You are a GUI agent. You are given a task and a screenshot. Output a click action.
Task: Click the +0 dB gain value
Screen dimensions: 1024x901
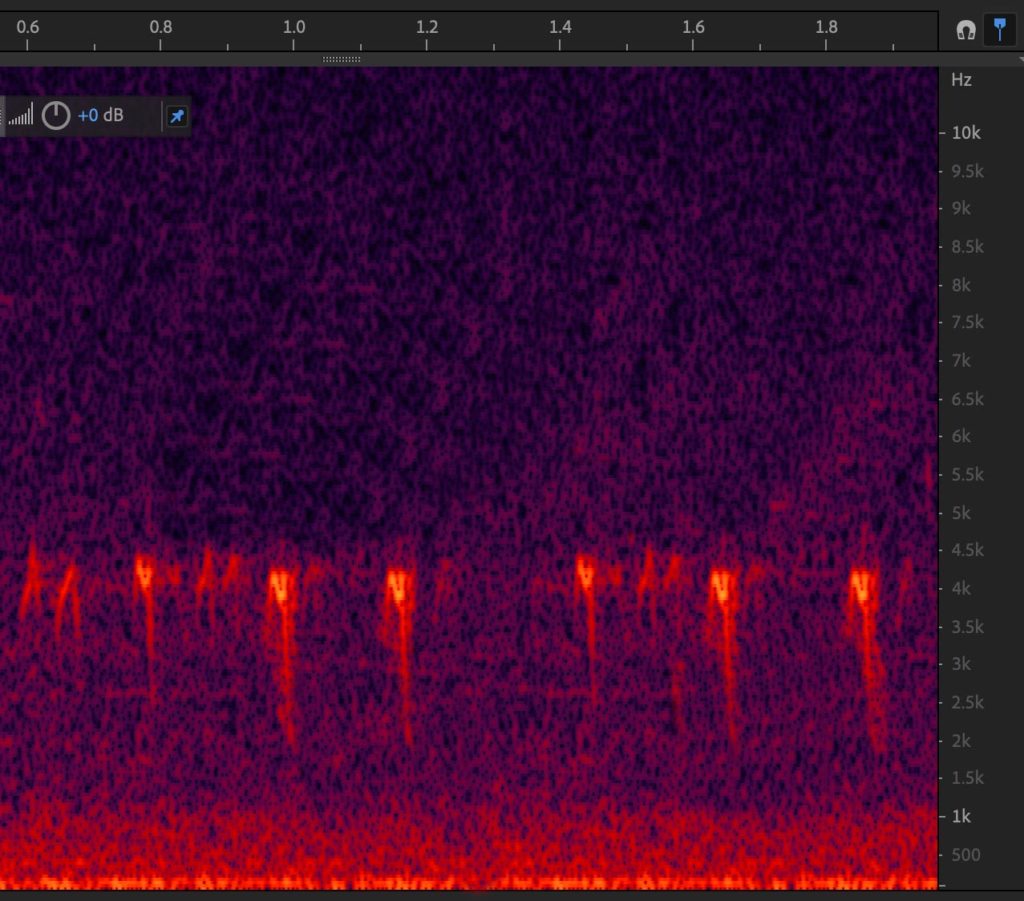[x=100, y=116]
